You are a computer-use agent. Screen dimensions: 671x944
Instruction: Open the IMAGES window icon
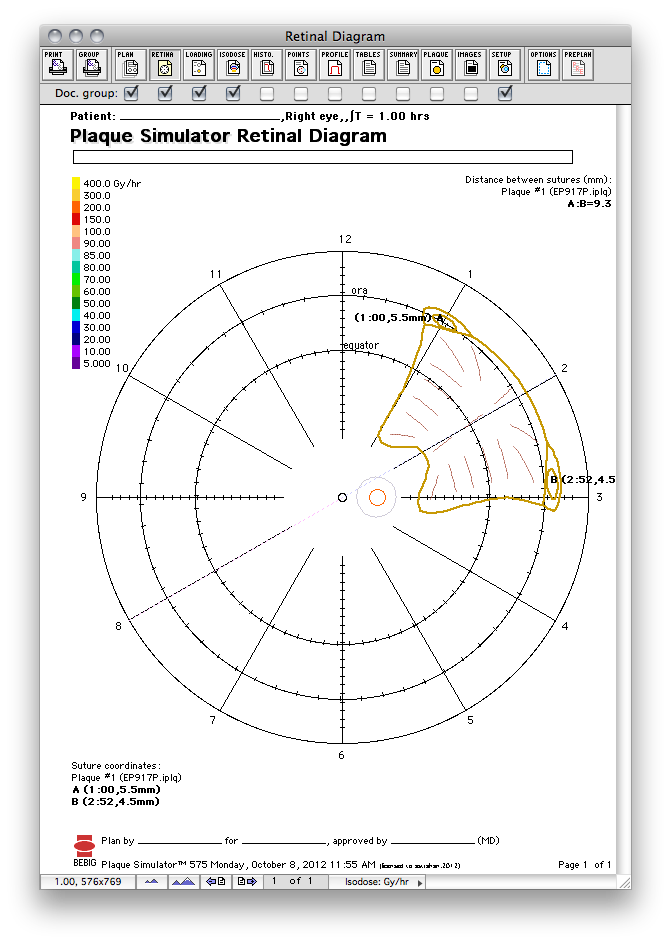point(471,65)
